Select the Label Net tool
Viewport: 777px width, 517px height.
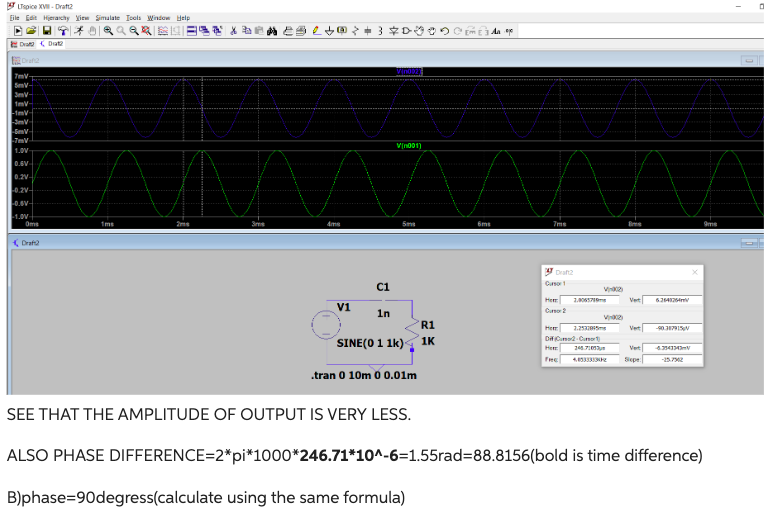[342, 31]
